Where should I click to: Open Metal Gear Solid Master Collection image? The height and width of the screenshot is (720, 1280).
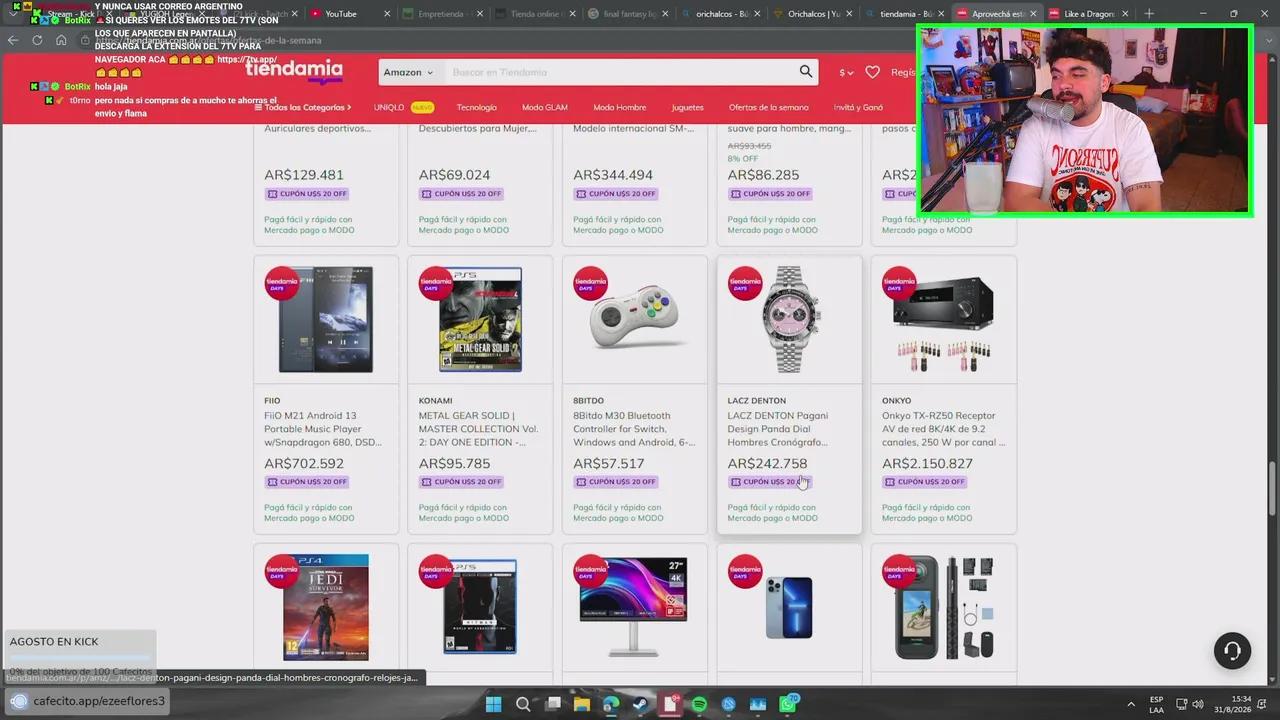[x=480, y=320]
